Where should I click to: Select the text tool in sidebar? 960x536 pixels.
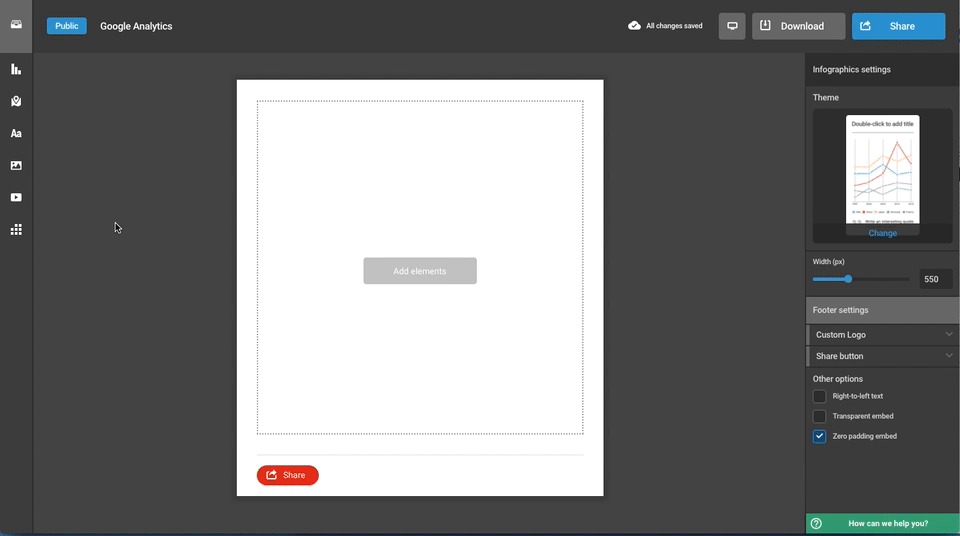16,133
